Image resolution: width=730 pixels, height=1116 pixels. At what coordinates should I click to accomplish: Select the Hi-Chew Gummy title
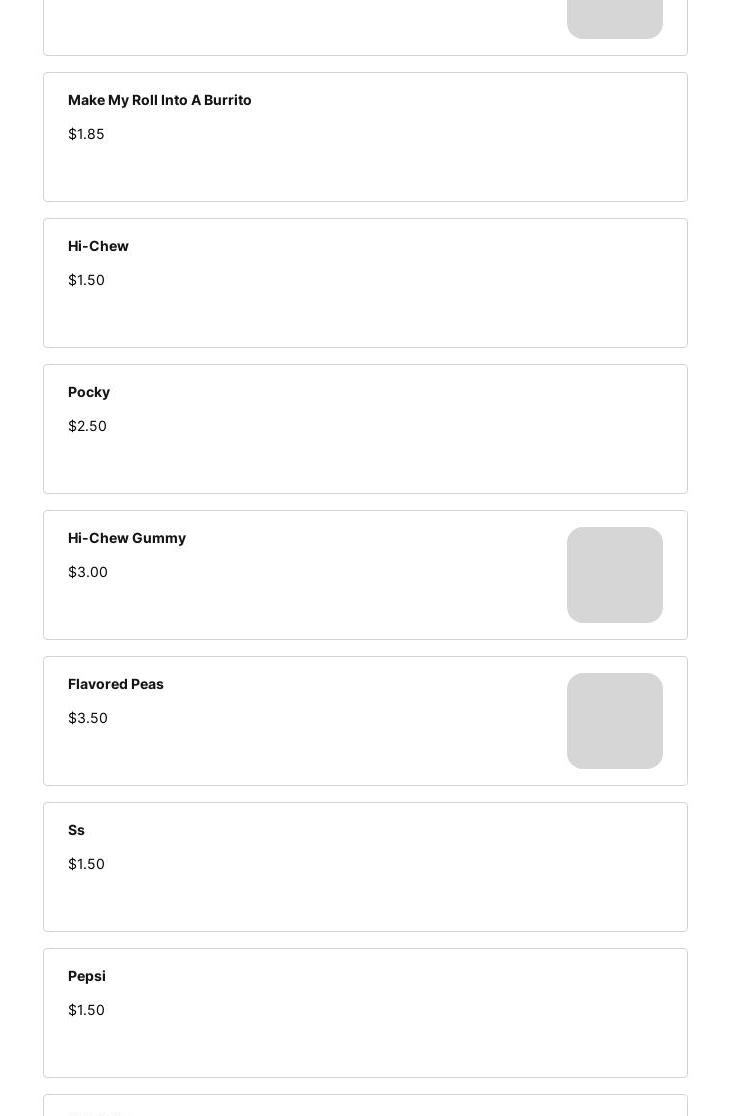click(127, 538)
